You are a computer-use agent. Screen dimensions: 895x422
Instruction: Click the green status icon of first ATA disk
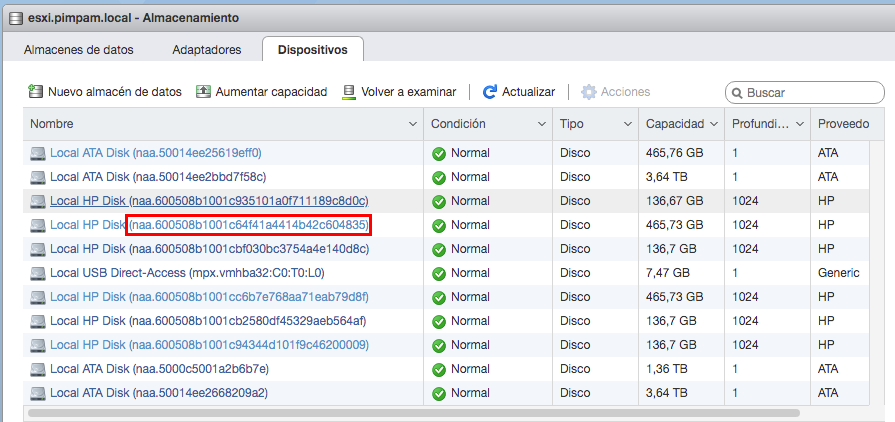439,154
